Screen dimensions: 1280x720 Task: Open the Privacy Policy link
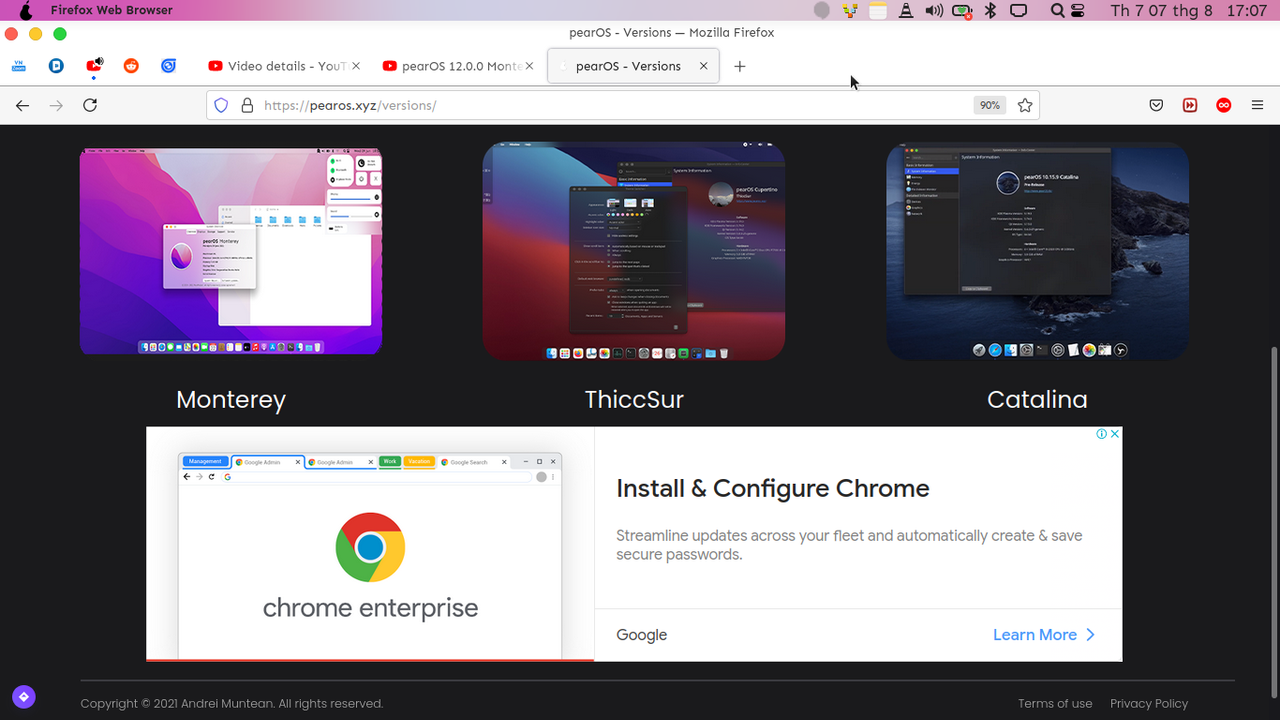point(1149,703)
